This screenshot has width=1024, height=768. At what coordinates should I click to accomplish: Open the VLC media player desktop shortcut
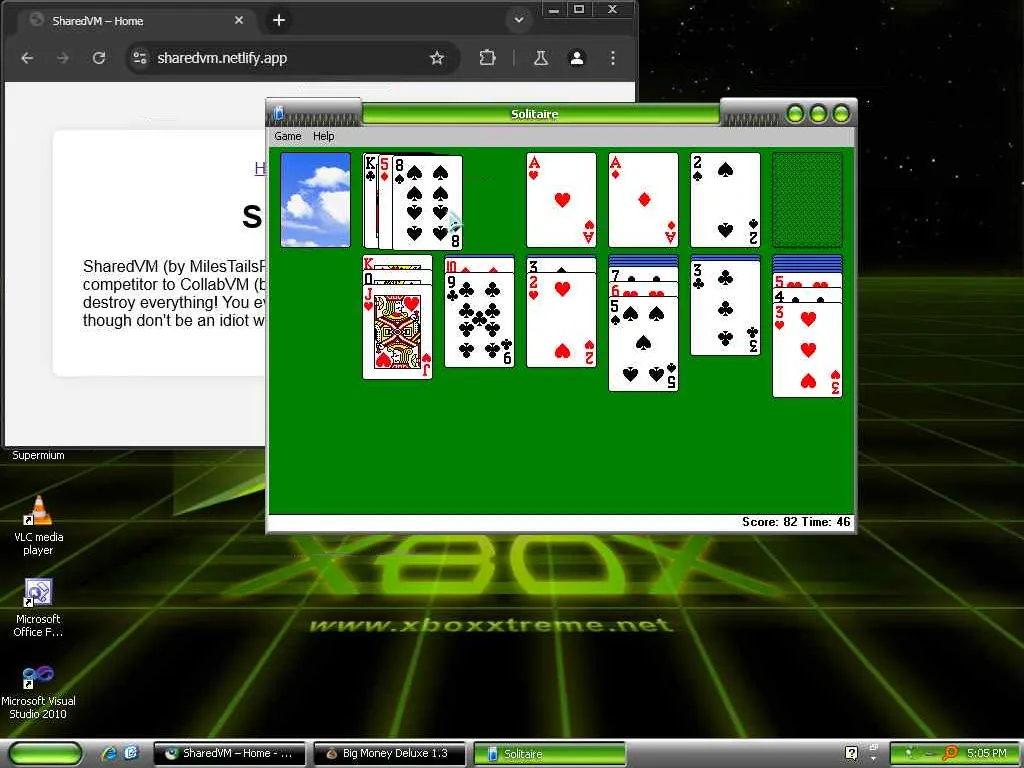(38, 526)
